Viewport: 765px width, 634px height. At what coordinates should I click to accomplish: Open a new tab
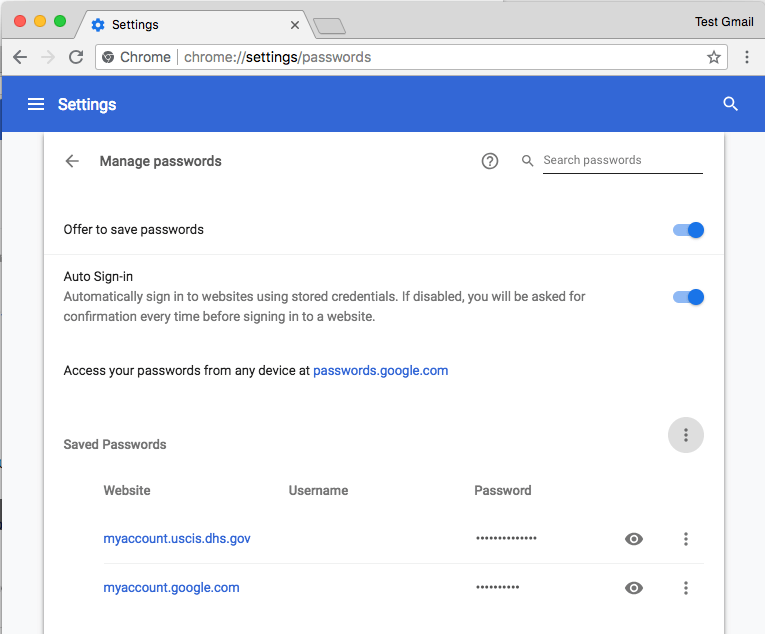pyautogui.click(x=329, y=26)
